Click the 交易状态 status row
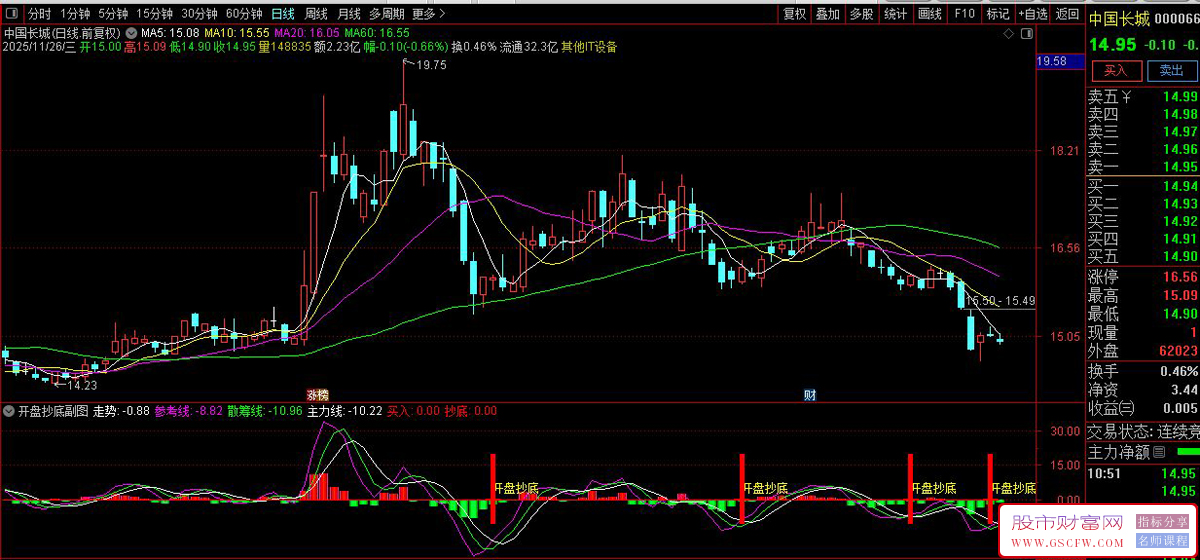Viewport: 1200px width, 560px height. [x=1143, y=432]
